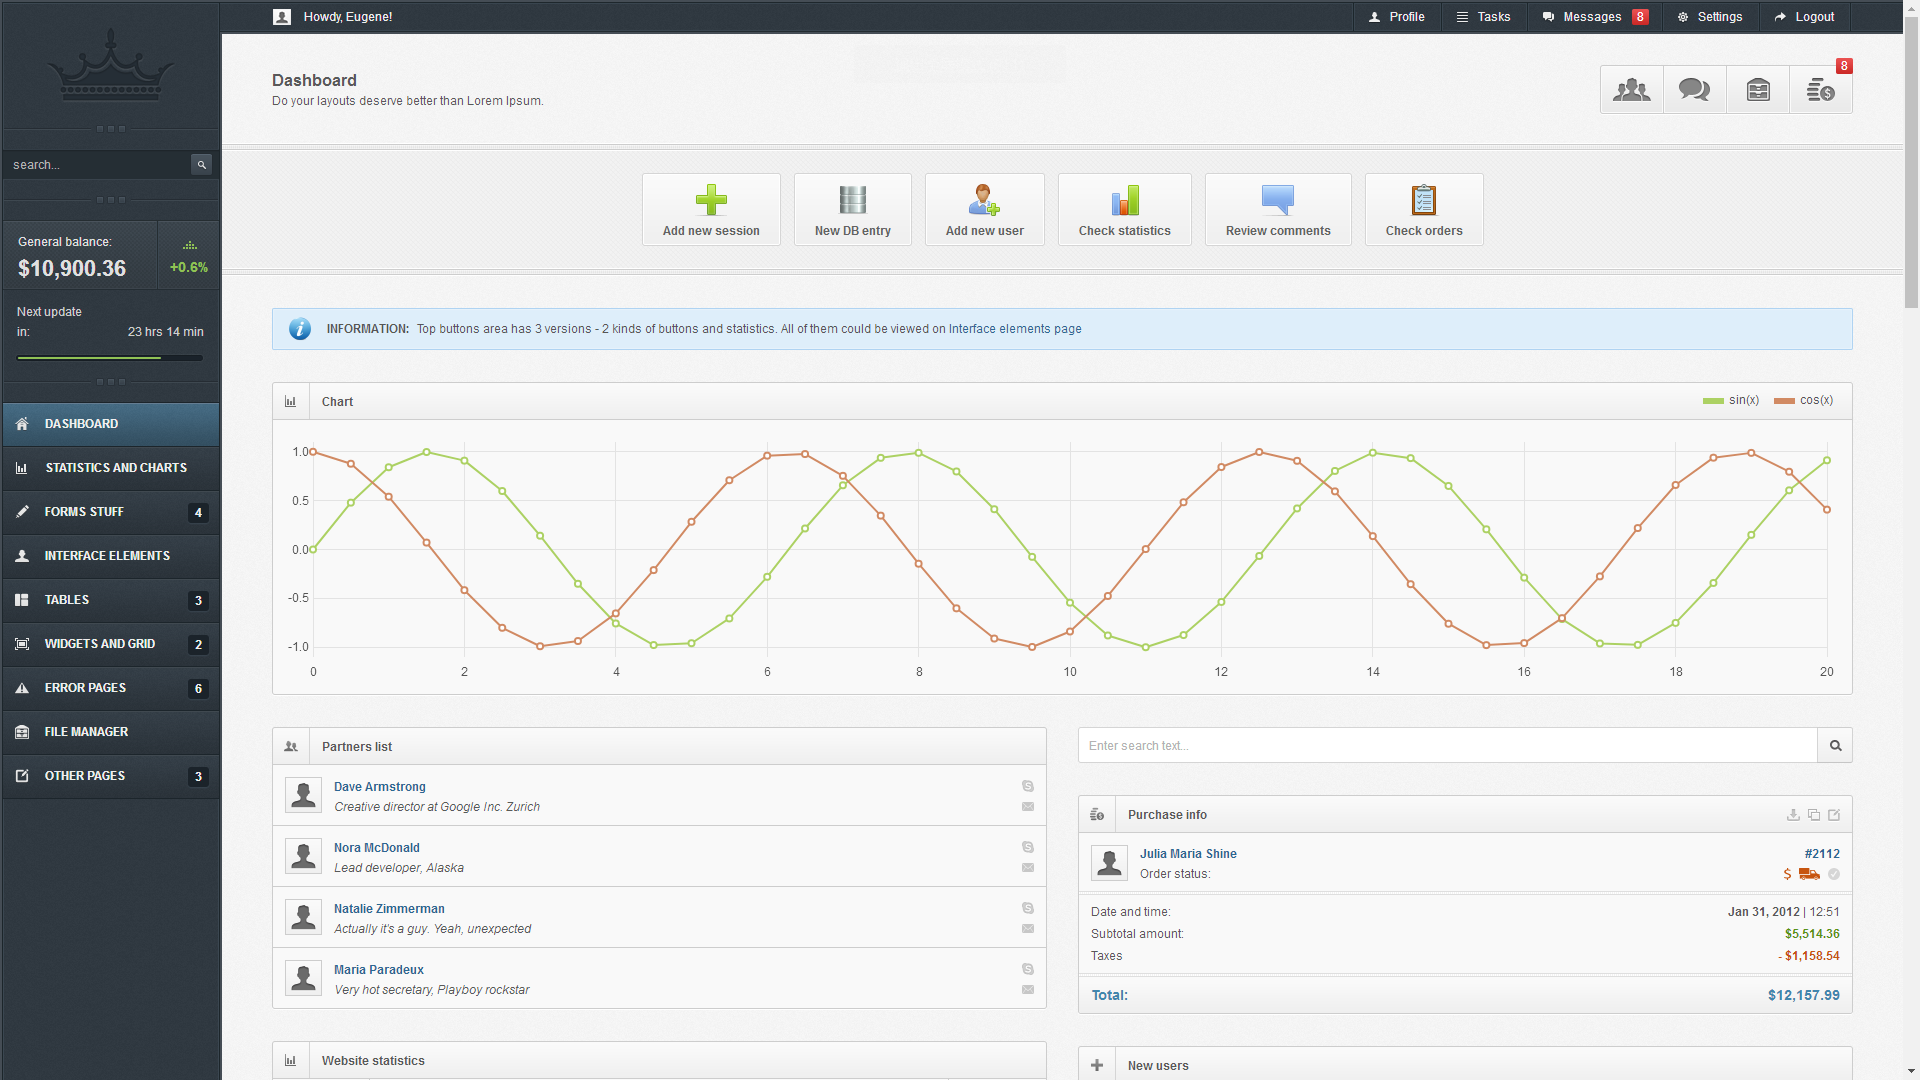
Task: Click the Total $12,157.99 amount
Action: [1803, 995]
